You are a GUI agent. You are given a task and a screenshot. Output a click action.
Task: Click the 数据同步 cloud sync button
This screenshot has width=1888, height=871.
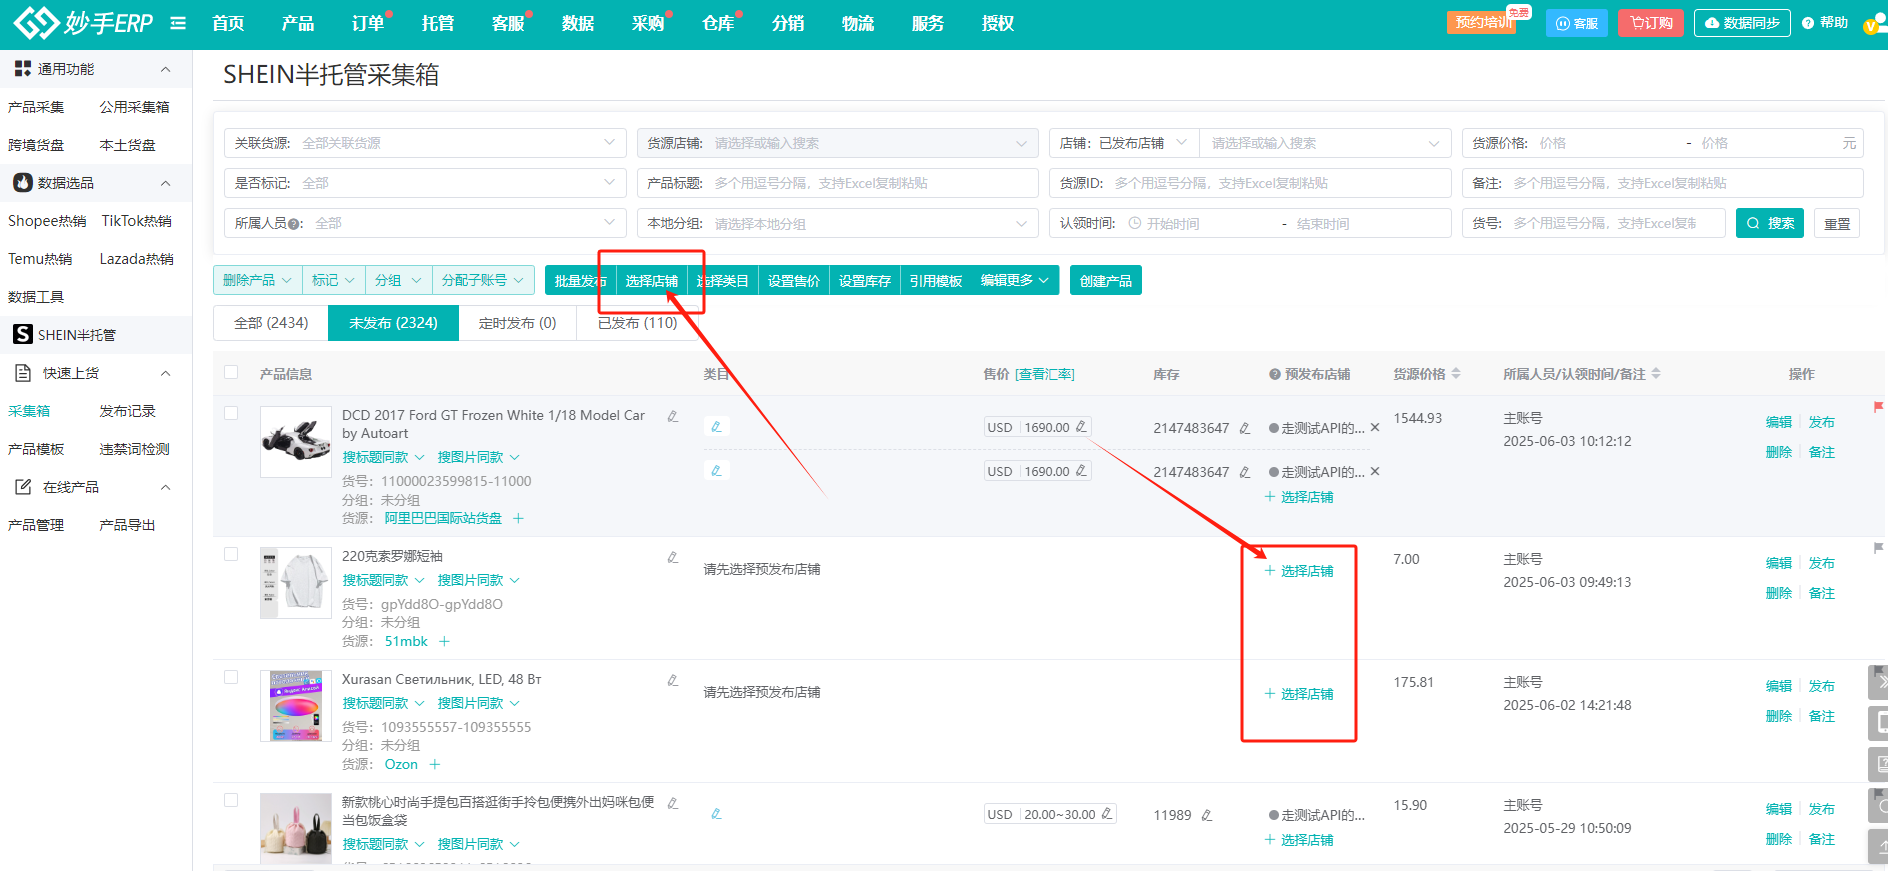click(1741, 23)
